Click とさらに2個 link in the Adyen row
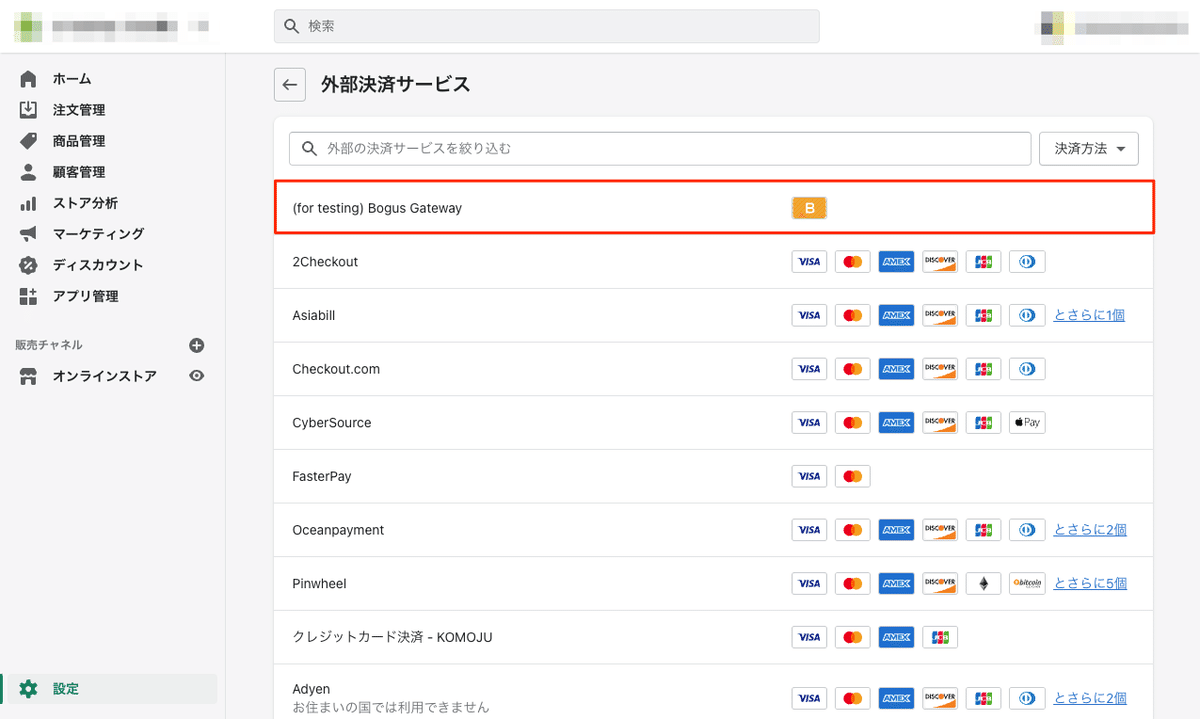 [x=1090, y=699]
